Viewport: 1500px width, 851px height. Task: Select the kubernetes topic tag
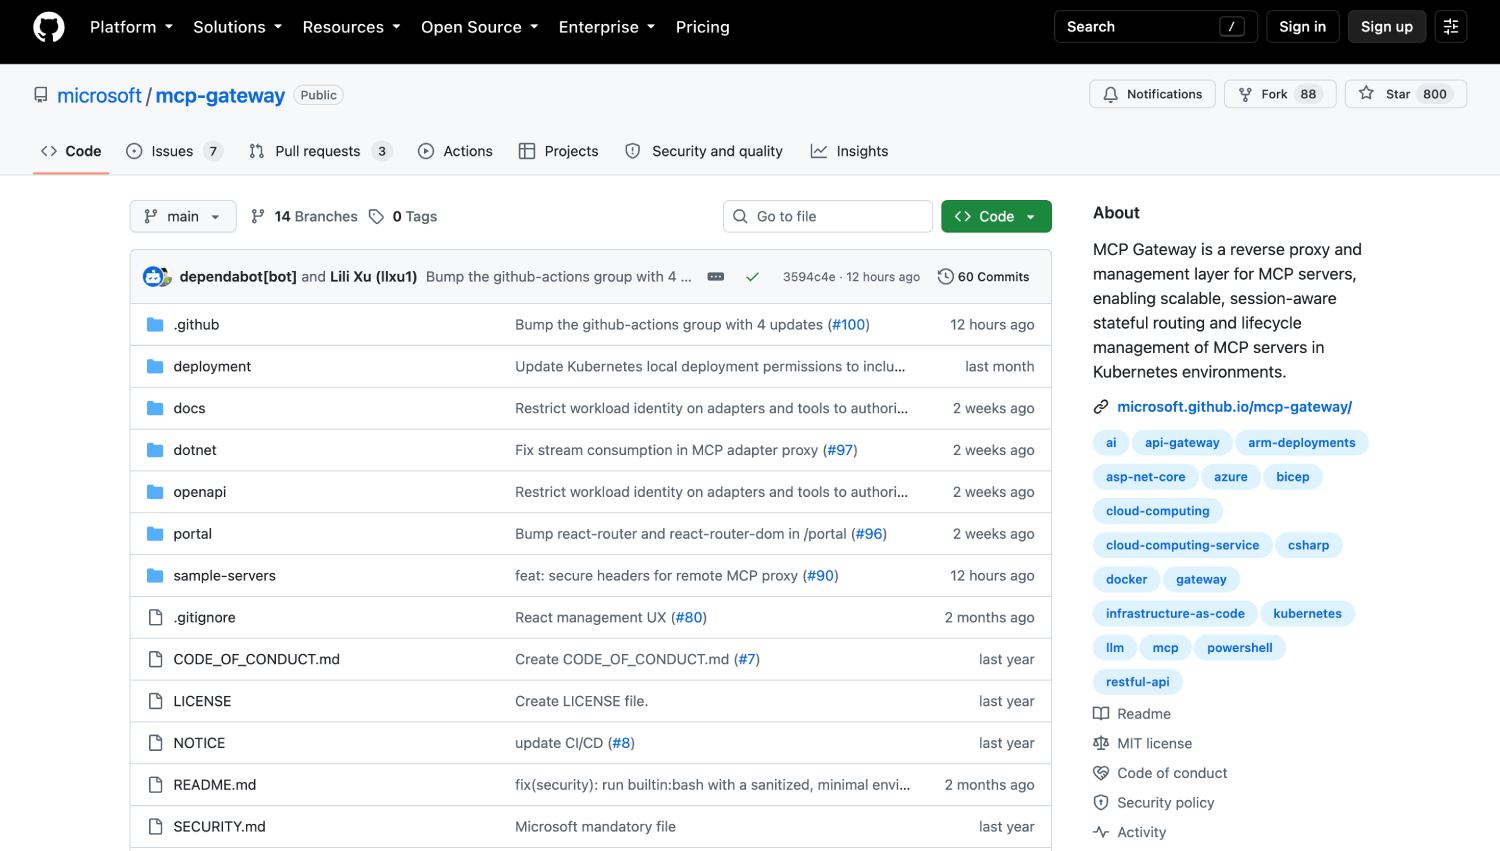pos(1307,614)
